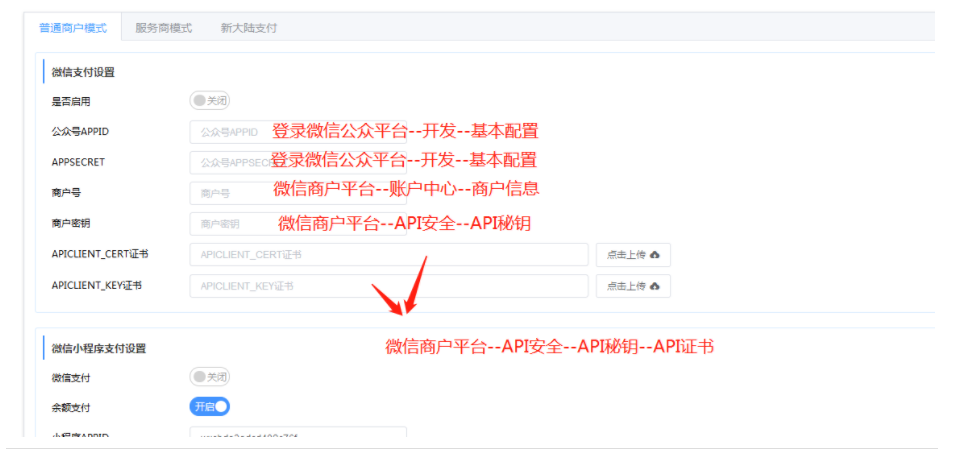Image resolution: width=966 pixels, height=454 pixels.
Task: Focus the 公众号APPID input field
Action: pos(298,132)
